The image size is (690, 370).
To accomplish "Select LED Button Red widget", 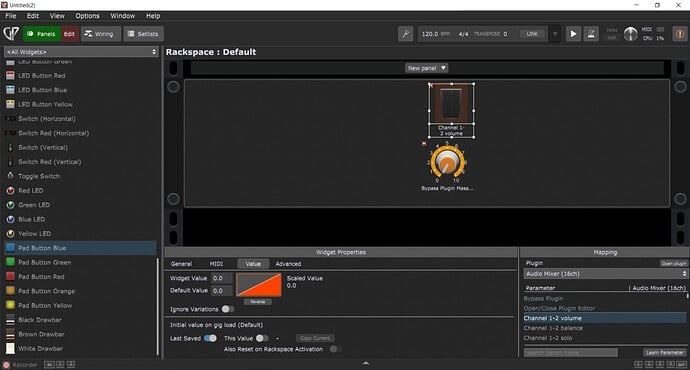I will tap(42, 76).
